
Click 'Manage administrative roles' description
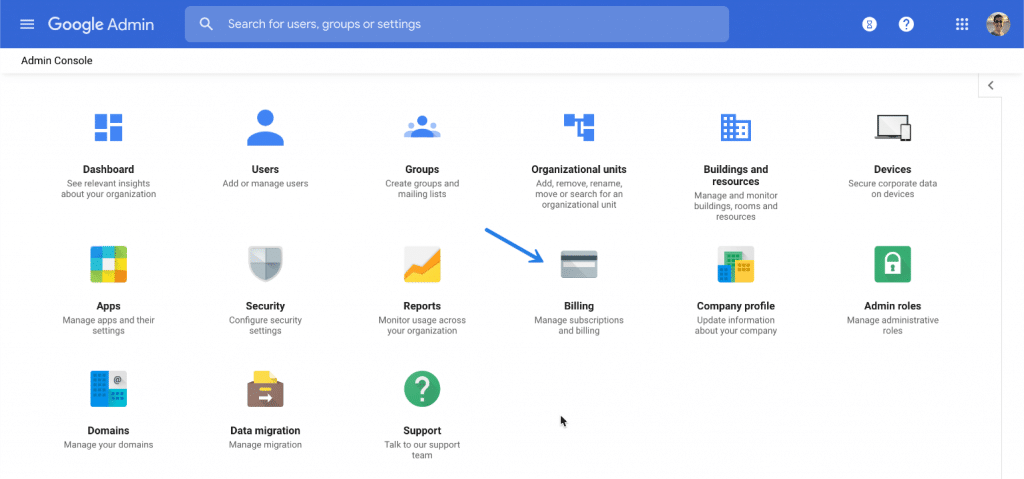pyautogui.click(x=892, y=325)
